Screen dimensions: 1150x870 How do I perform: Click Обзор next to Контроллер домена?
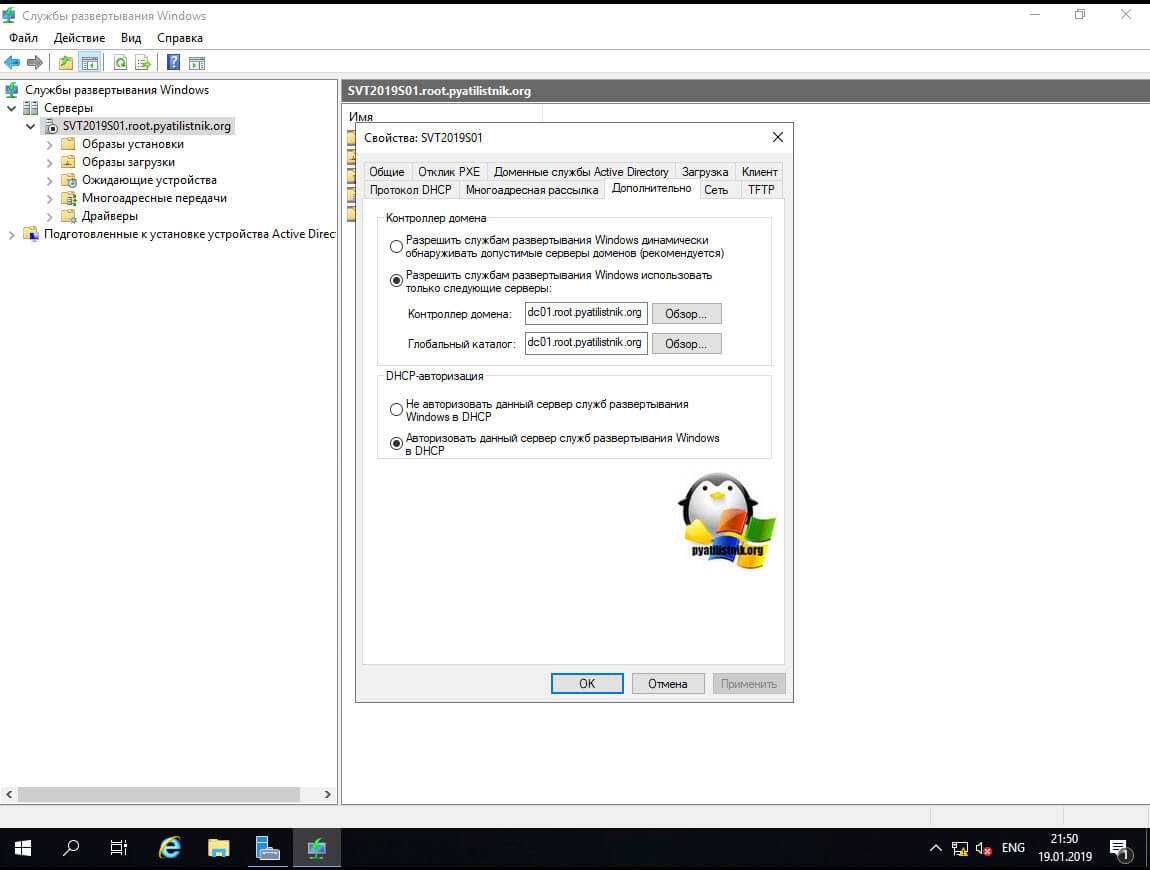(x=686, y=314)
